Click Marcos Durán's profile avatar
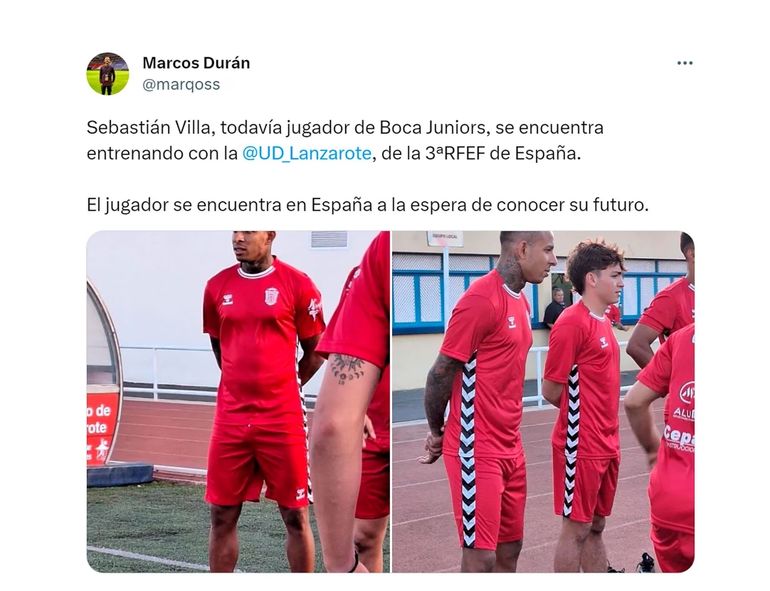This screenshot has width=770, height=591. 108,74
